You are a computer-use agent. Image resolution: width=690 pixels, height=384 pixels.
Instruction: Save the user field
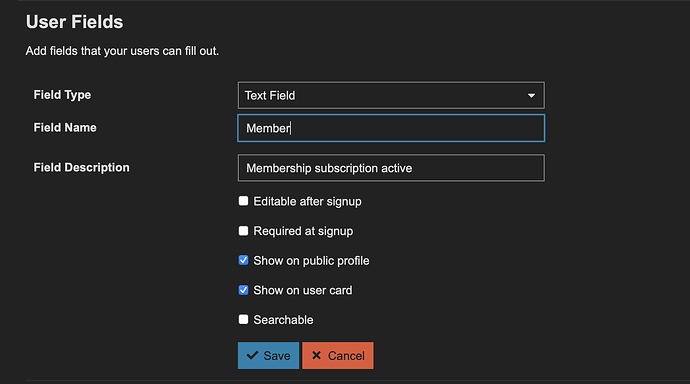(268, 355)
